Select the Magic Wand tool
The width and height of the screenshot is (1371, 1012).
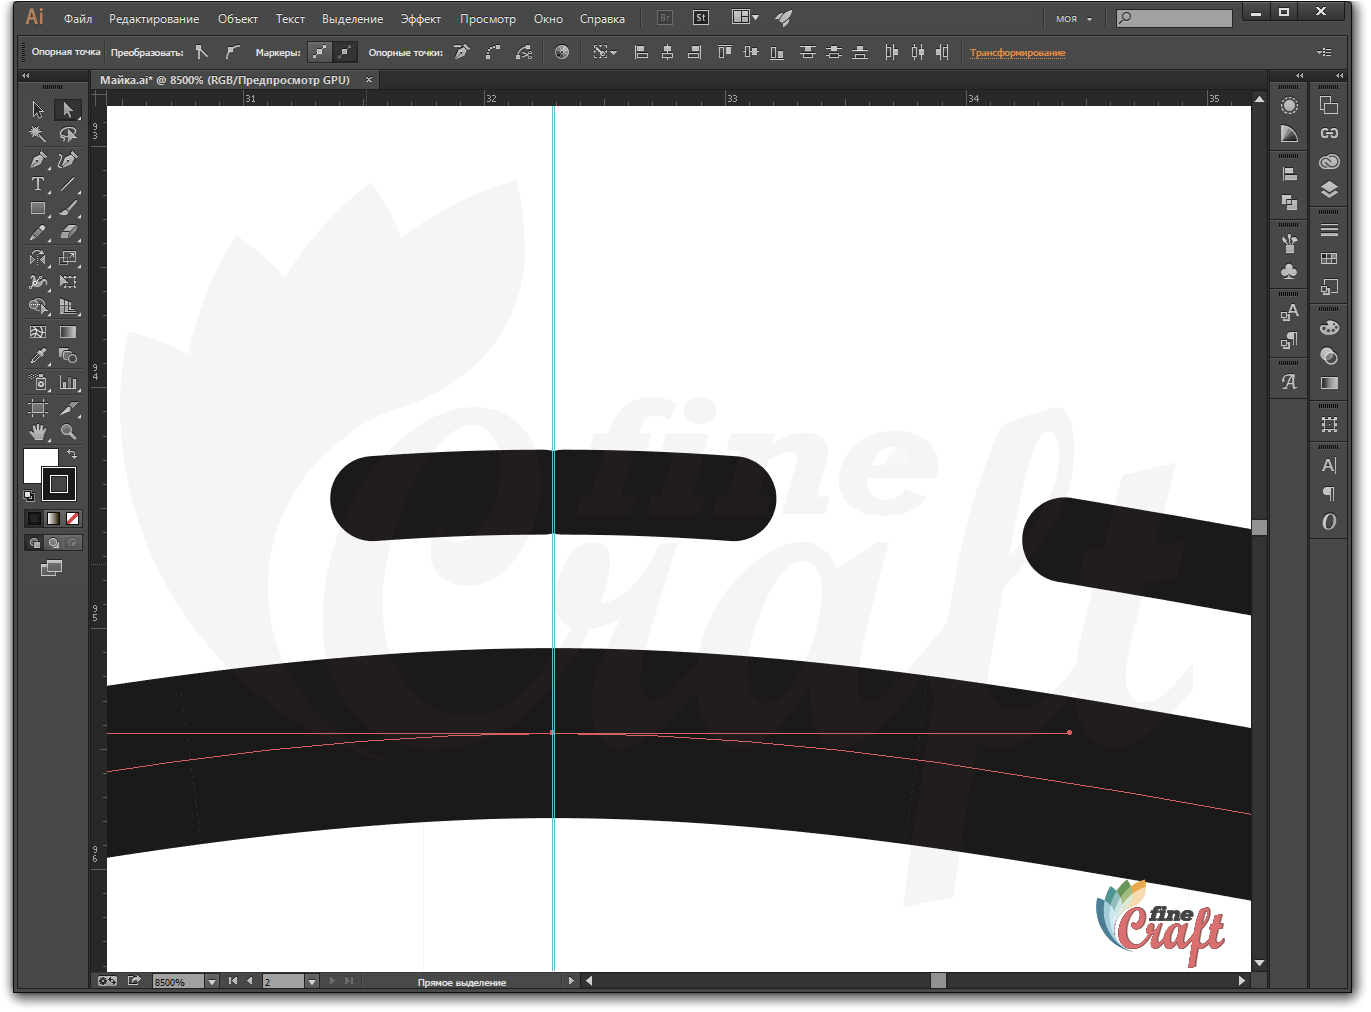pos(37,134)
